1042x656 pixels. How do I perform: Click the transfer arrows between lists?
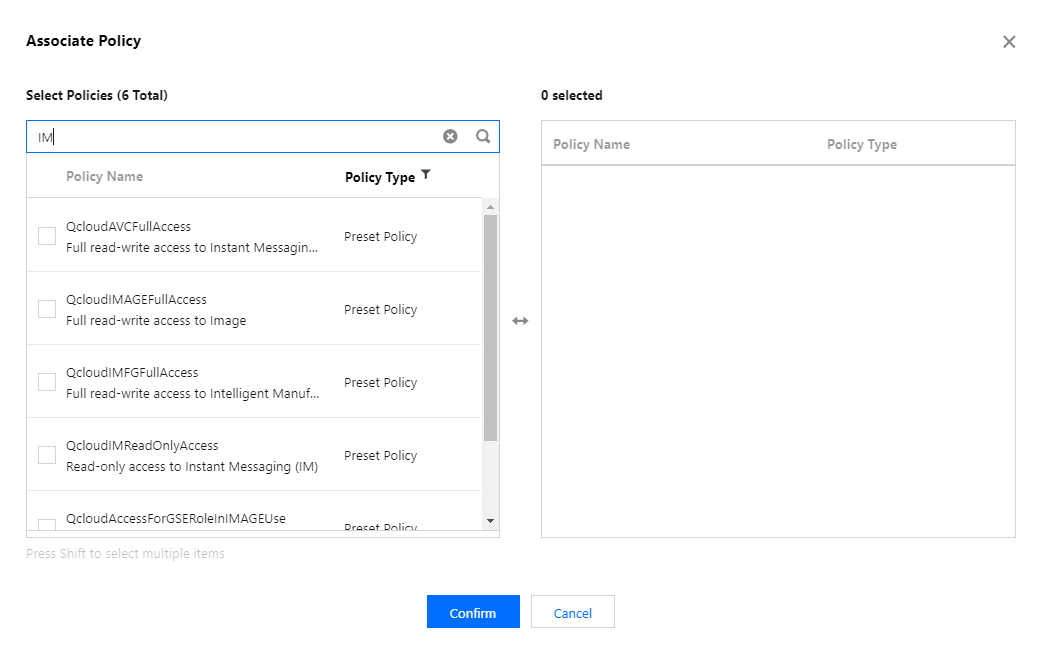[x=520, y=321]
